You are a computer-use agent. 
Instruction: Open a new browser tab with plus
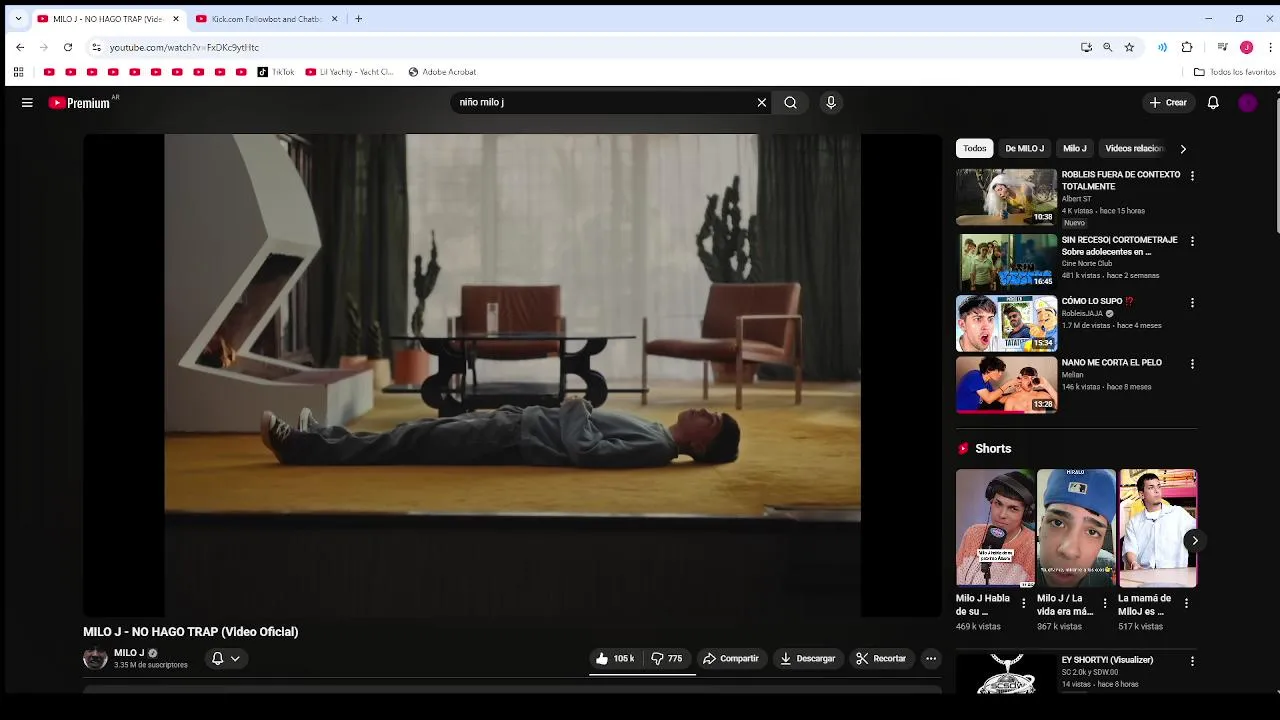point(358,18)
